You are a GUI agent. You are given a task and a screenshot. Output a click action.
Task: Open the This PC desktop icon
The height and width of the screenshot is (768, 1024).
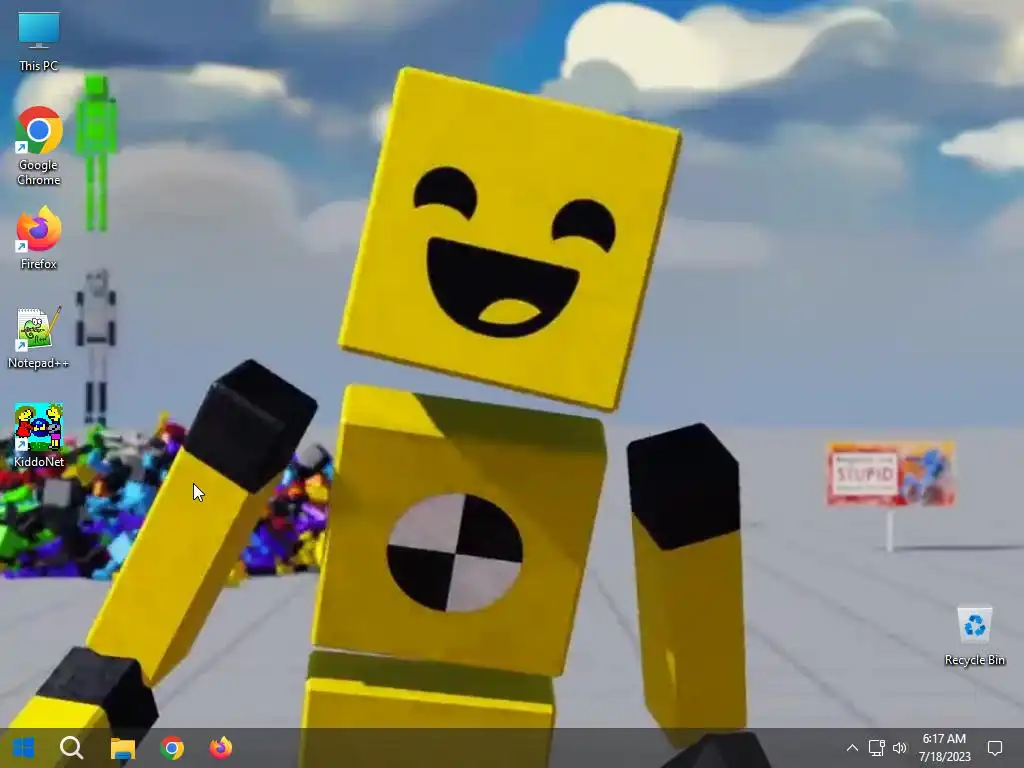pyautogui.click(x=39, y=42)
